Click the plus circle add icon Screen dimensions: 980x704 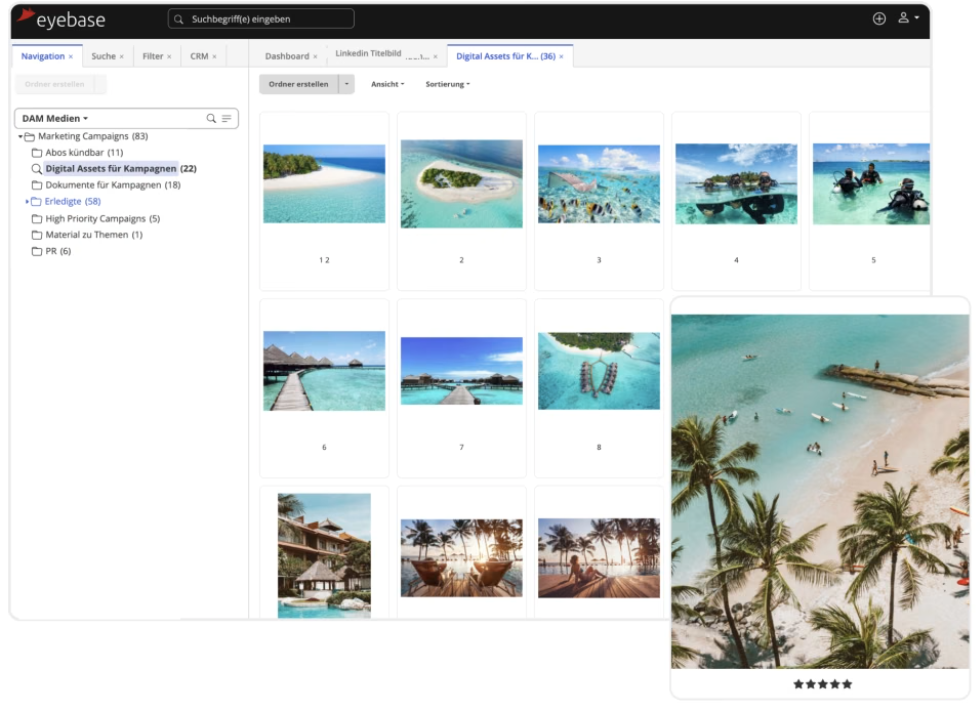pos(879,19)
